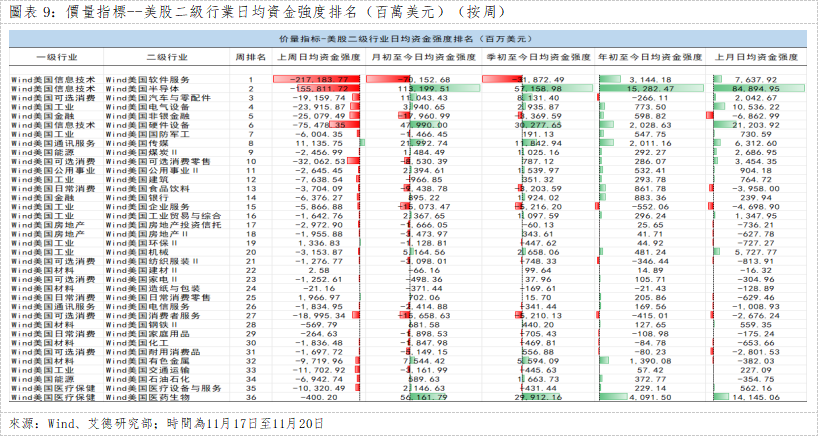
Task: Click the value 1,390.08 for 有色金属
Action: [x=648, y=361]
